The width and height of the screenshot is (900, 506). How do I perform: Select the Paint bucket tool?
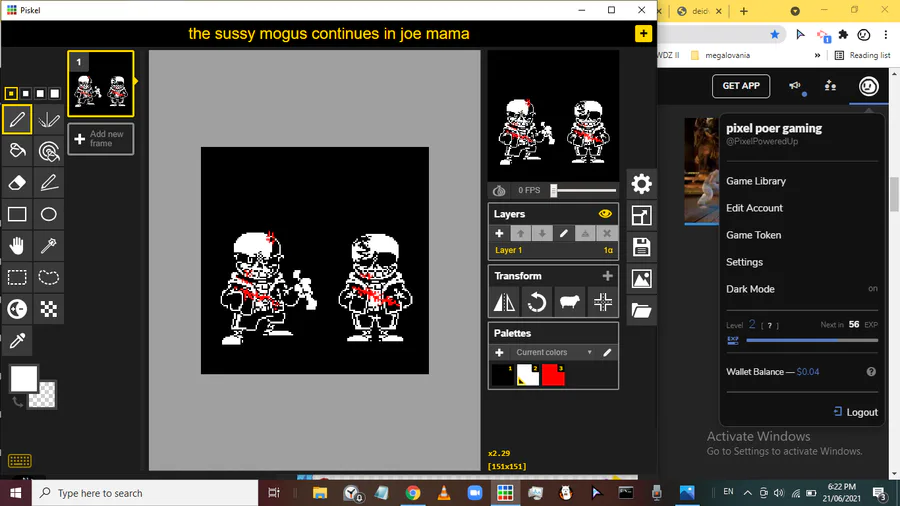17,151
